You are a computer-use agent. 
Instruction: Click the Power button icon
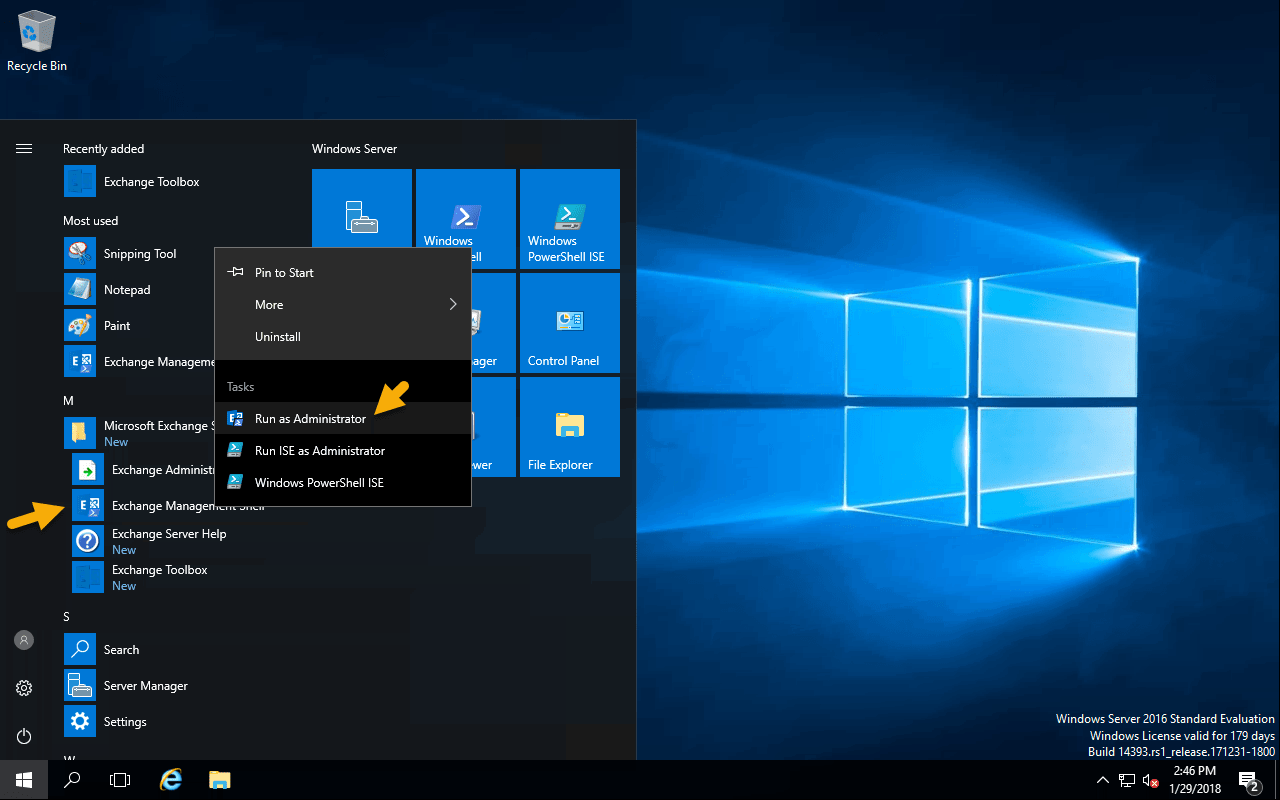24,736
